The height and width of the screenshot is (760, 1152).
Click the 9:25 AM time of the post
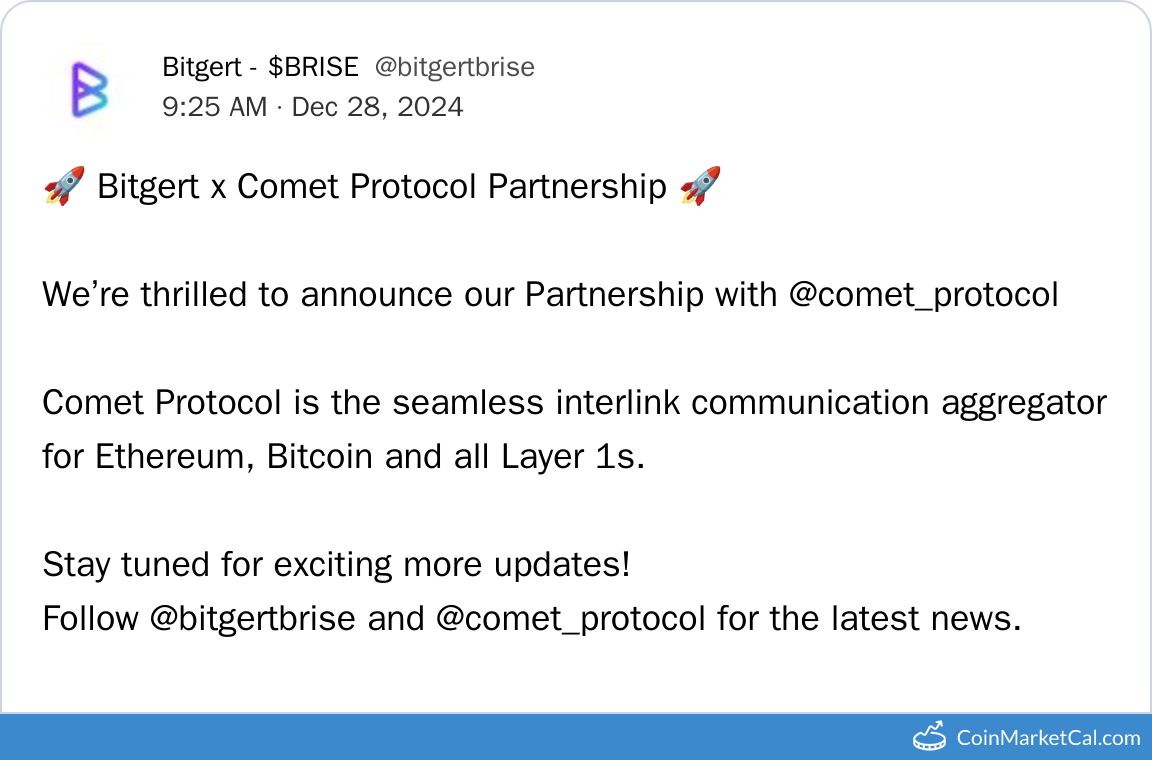(x=214, y=106)
